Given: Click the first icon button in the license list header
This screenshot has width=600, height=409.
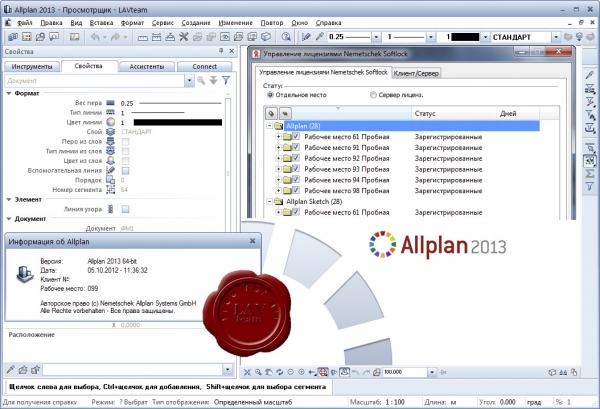Looking at the screenshot, I should pyautogui.click(x=271, y=113).
